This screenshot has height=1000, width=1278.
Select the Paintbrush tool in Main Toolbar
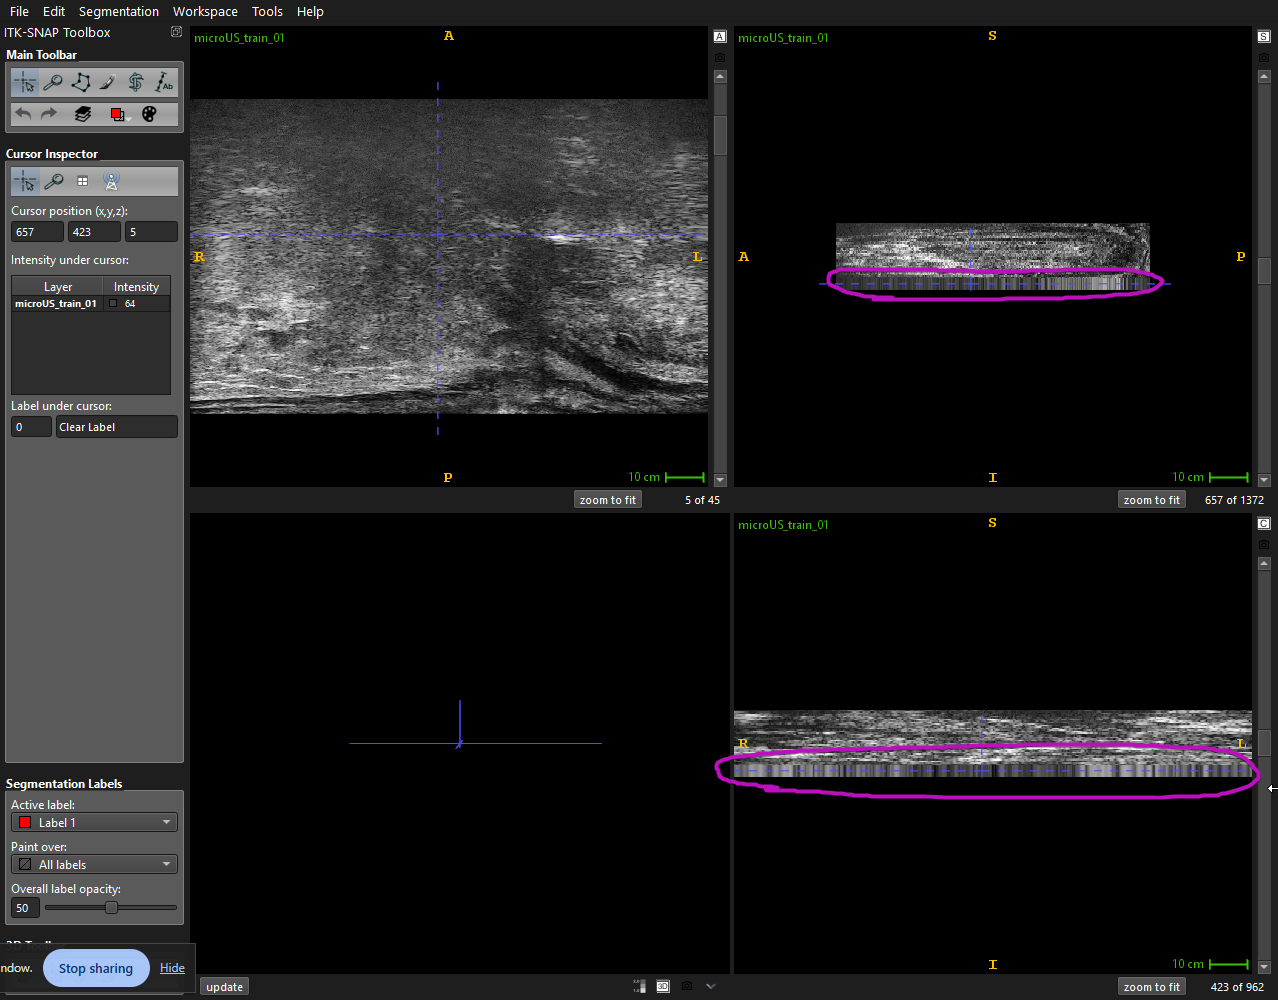pyautogui.click(x=108, y=83)
